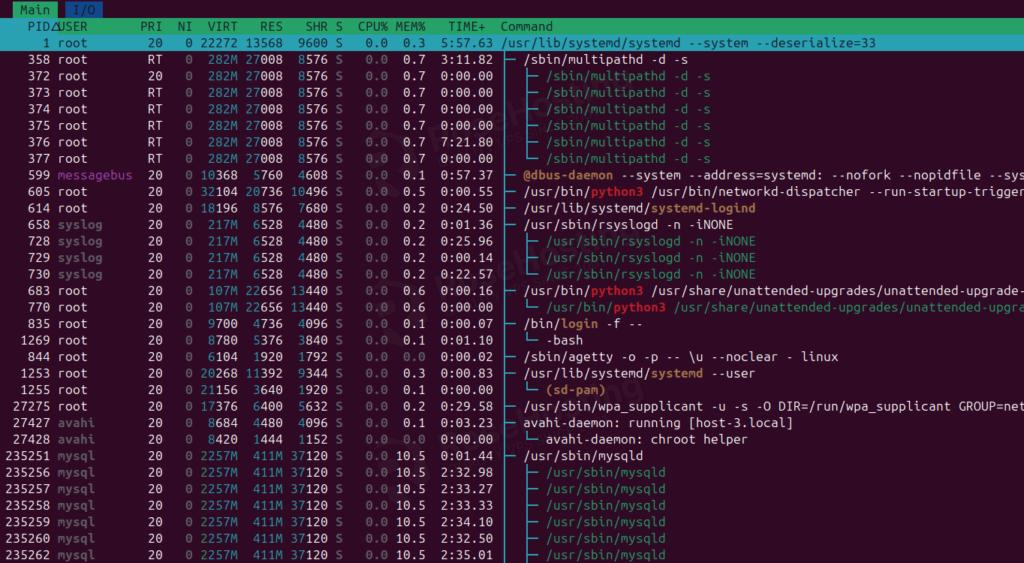Click the TIME+ value 3:11.82
This screenshot has height=563, width=1024.
(x=466, y=59)
